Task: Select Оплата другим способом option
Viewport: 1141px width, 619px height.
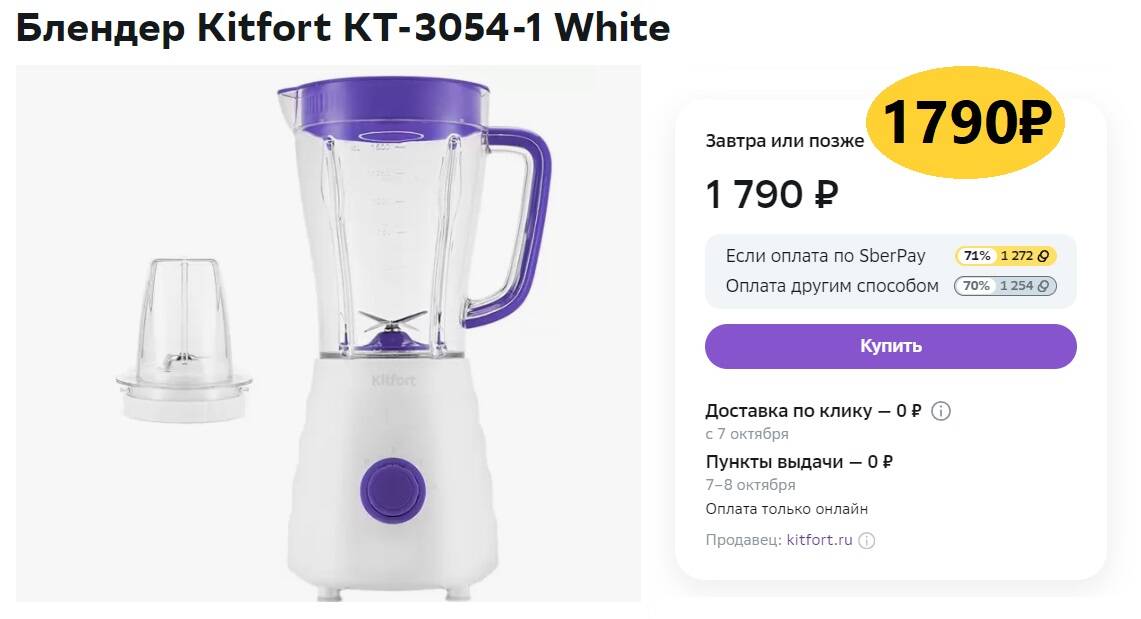Action: click(x=832, y=286)
